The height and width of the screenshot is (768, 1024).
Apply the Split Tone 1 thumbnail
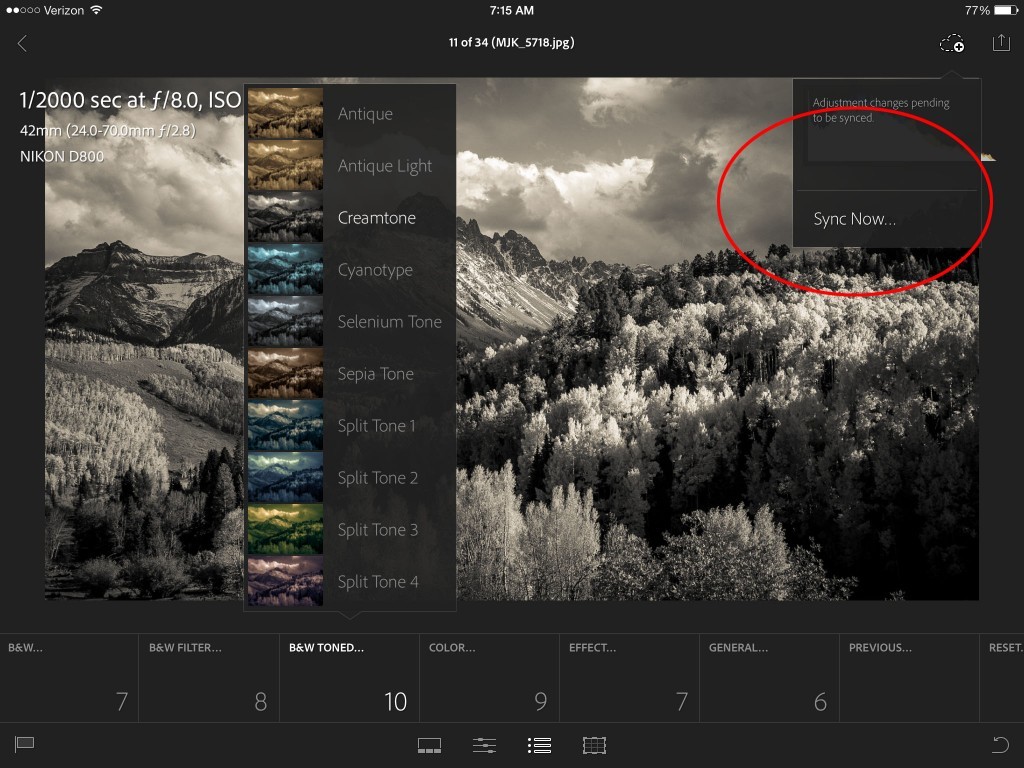tap(285, 425)
